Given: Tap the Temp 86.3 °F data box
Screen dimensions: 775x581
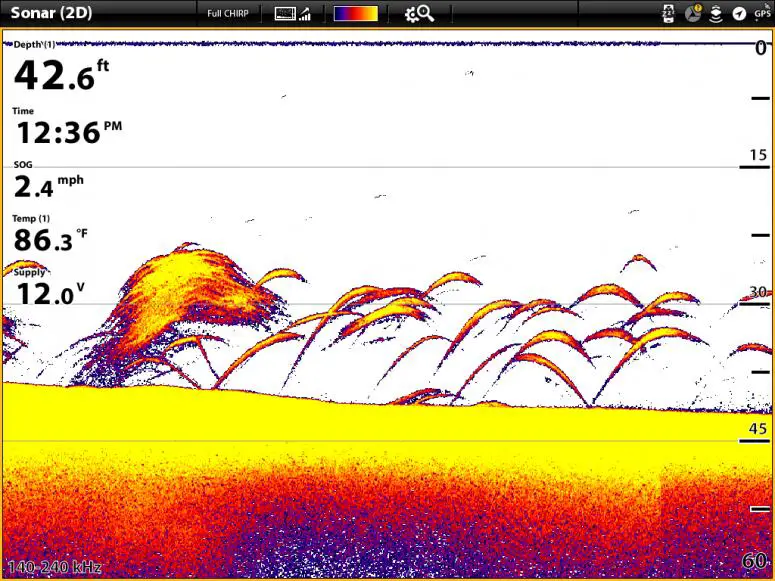Looking at the screenshot, I should 50,233.
